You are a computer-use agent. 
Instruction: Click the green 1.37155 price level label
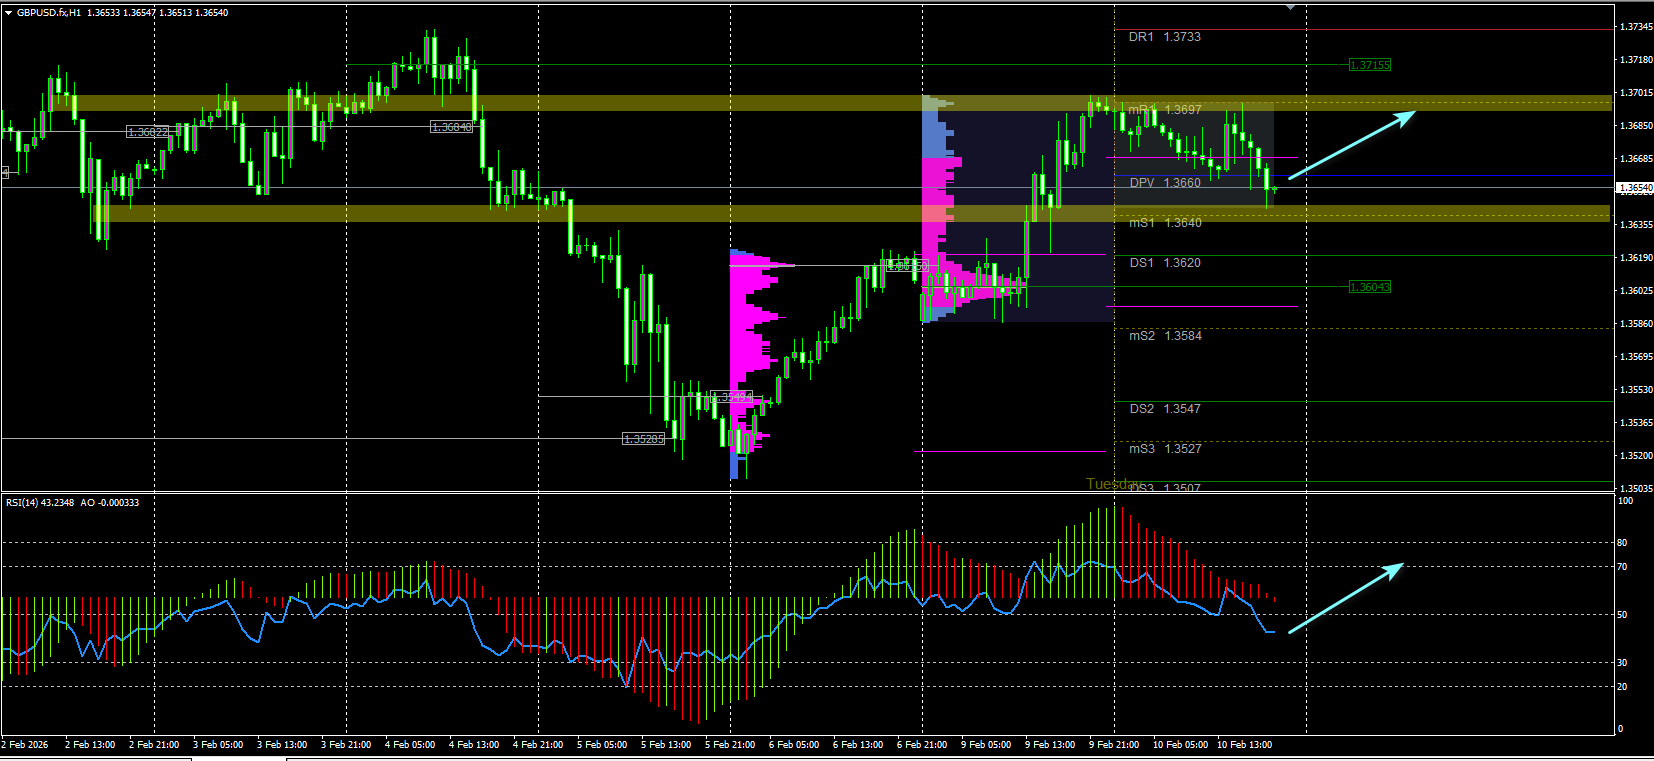(1369, 65)
